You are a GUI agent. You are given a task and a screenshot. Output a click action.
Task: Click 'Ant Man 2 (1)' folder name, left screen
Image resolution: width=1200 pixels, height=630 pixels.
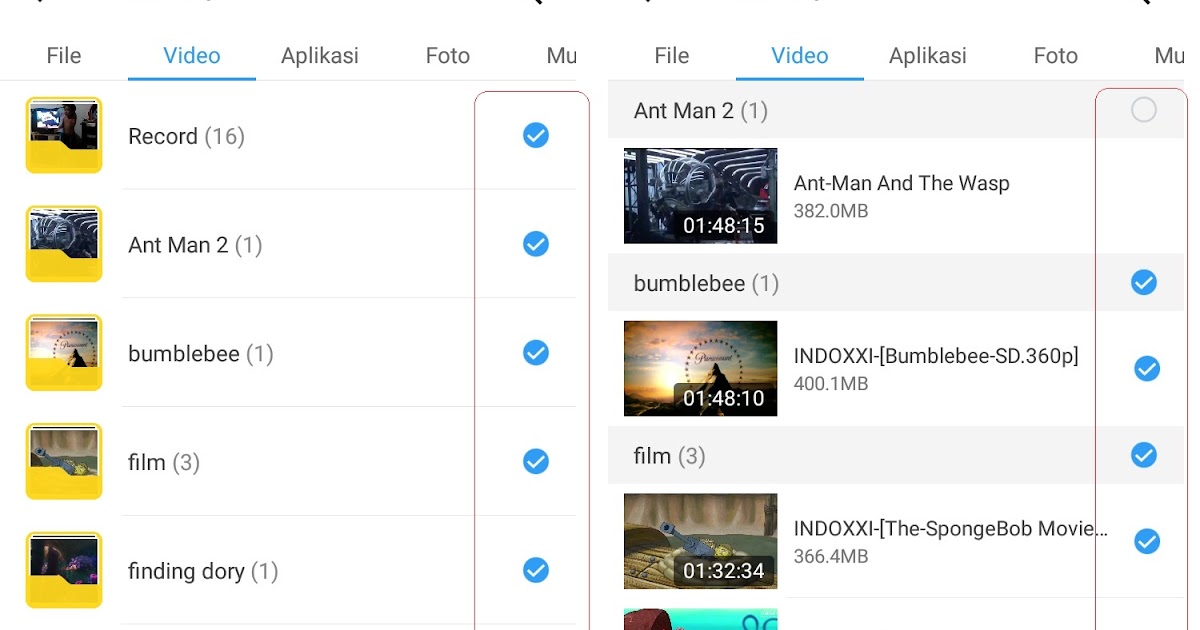195,245
